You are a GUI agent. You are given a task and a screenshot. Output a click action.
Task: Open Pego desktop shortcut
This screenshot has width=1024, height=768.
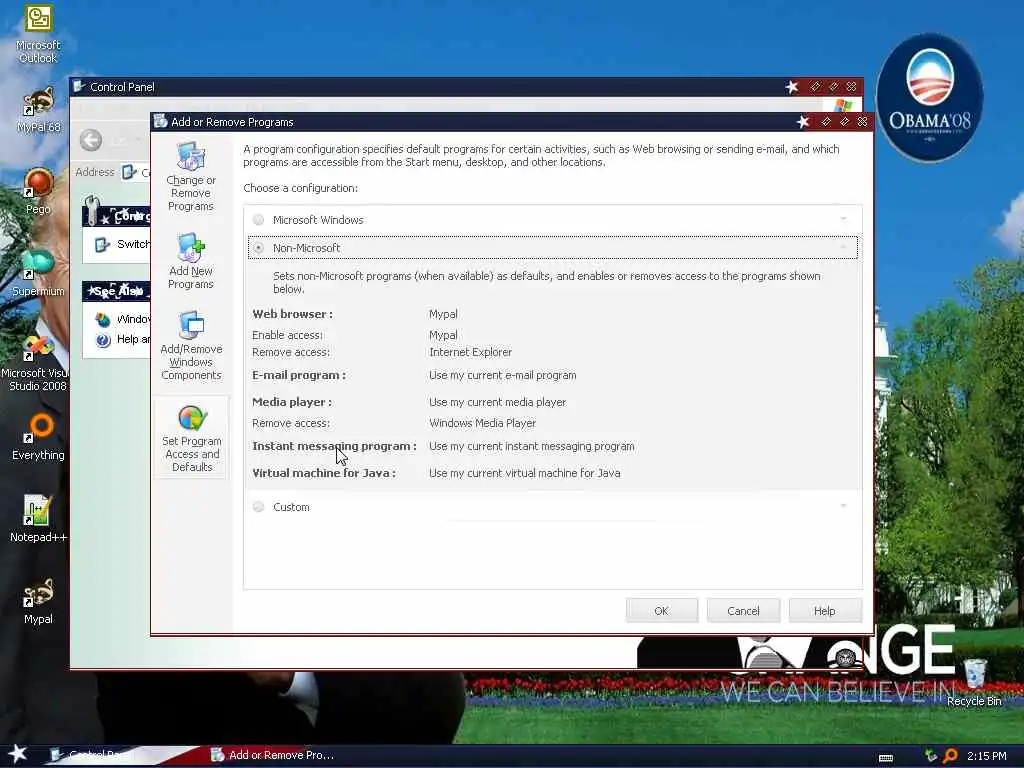point(39,191)
